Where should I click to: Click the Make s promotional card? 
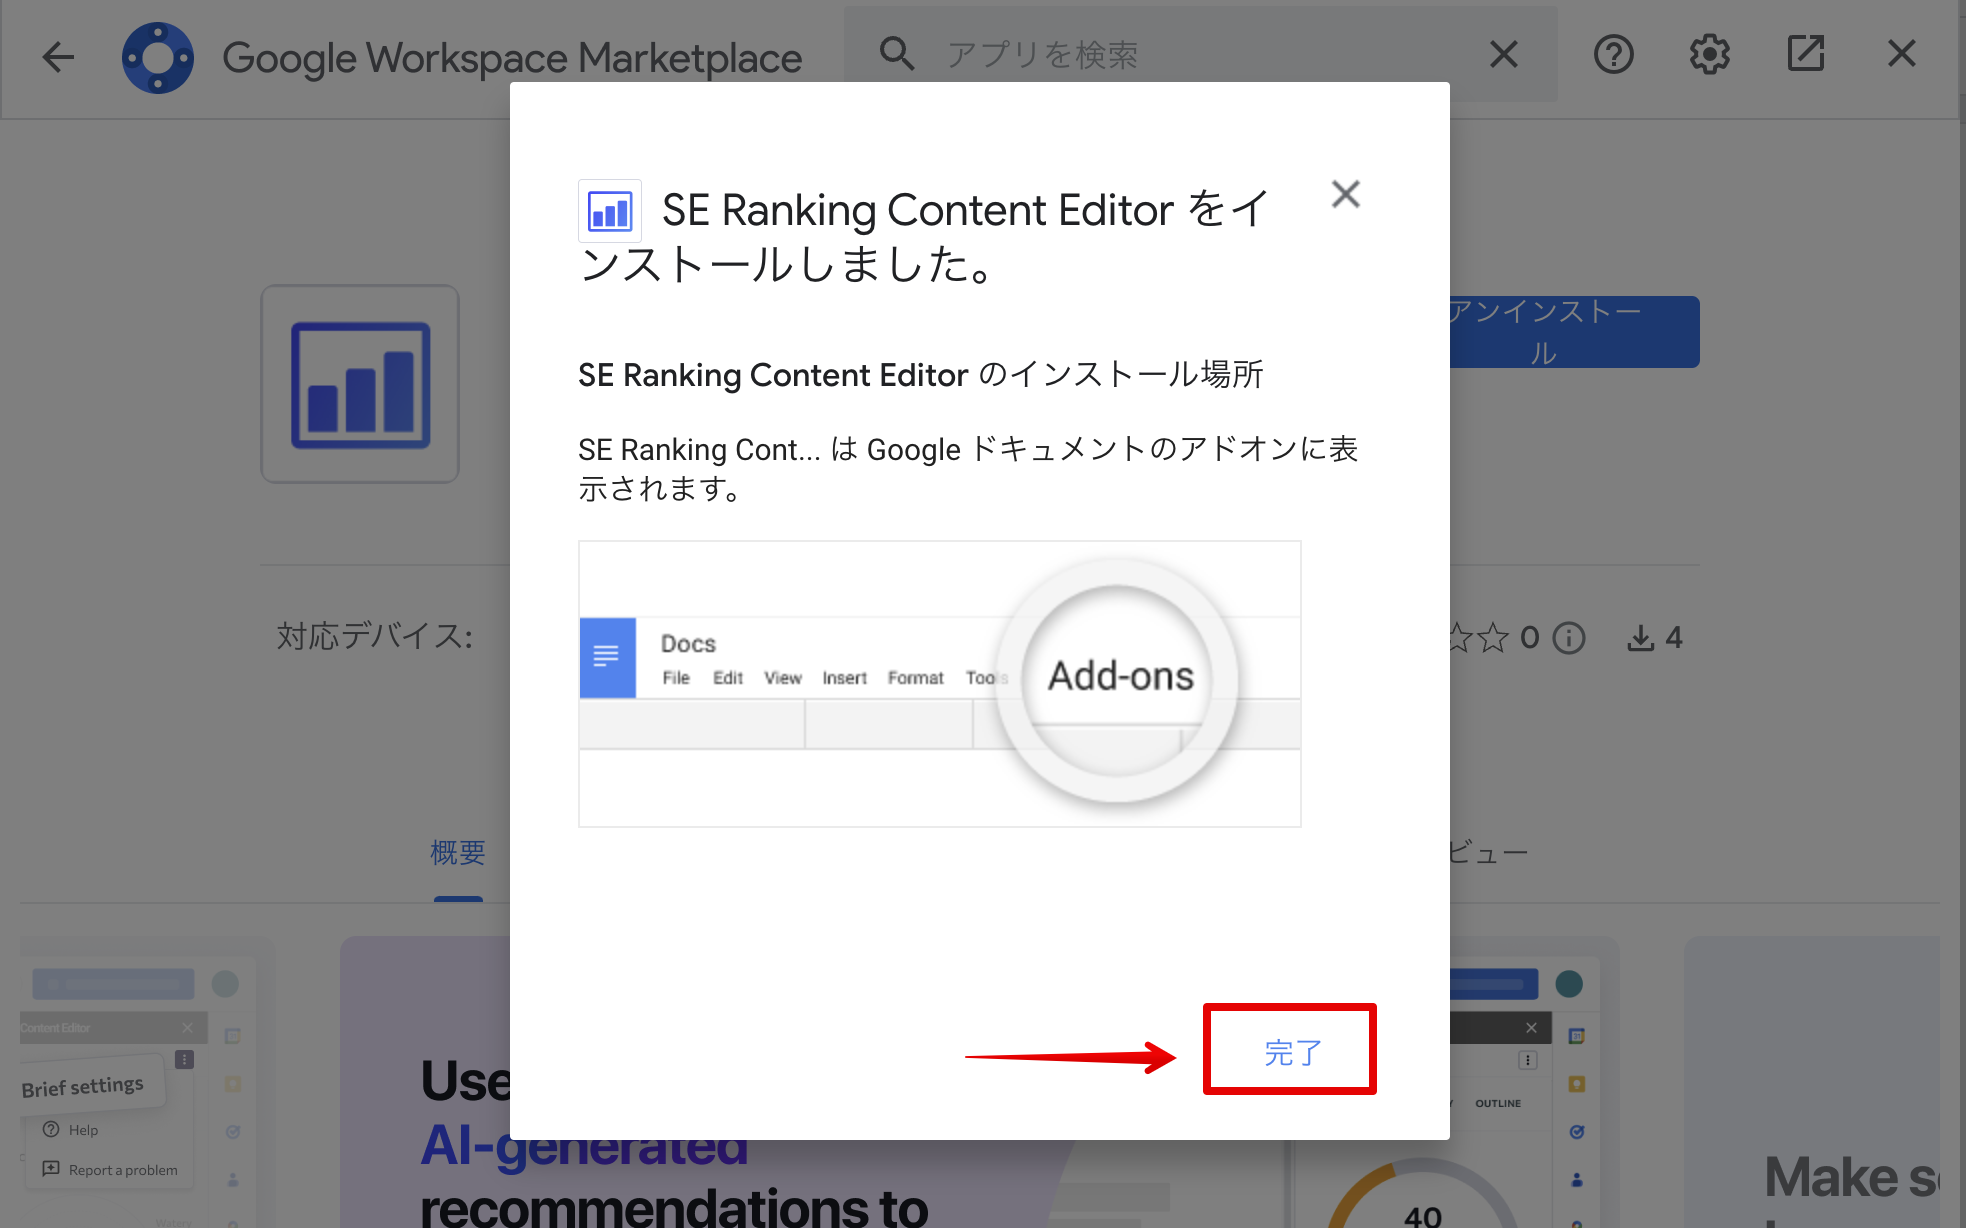(x=1812, y=1082)
